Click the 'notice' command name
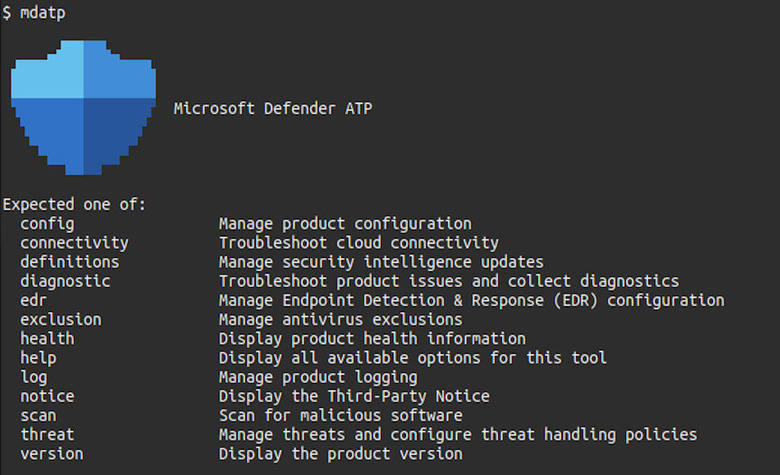The image size is (780, 475). pos(47,396)
